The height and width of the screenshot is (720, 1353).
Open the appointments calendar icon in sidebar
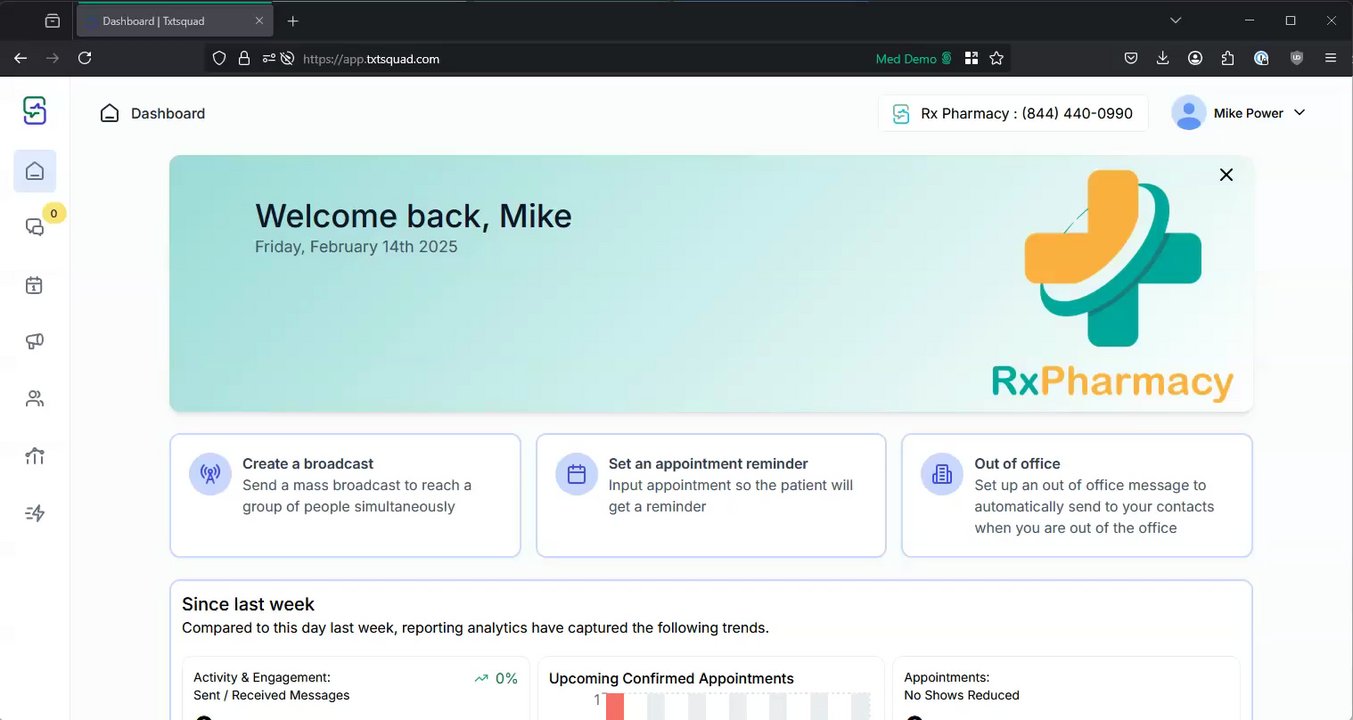(x=35, y=285)
